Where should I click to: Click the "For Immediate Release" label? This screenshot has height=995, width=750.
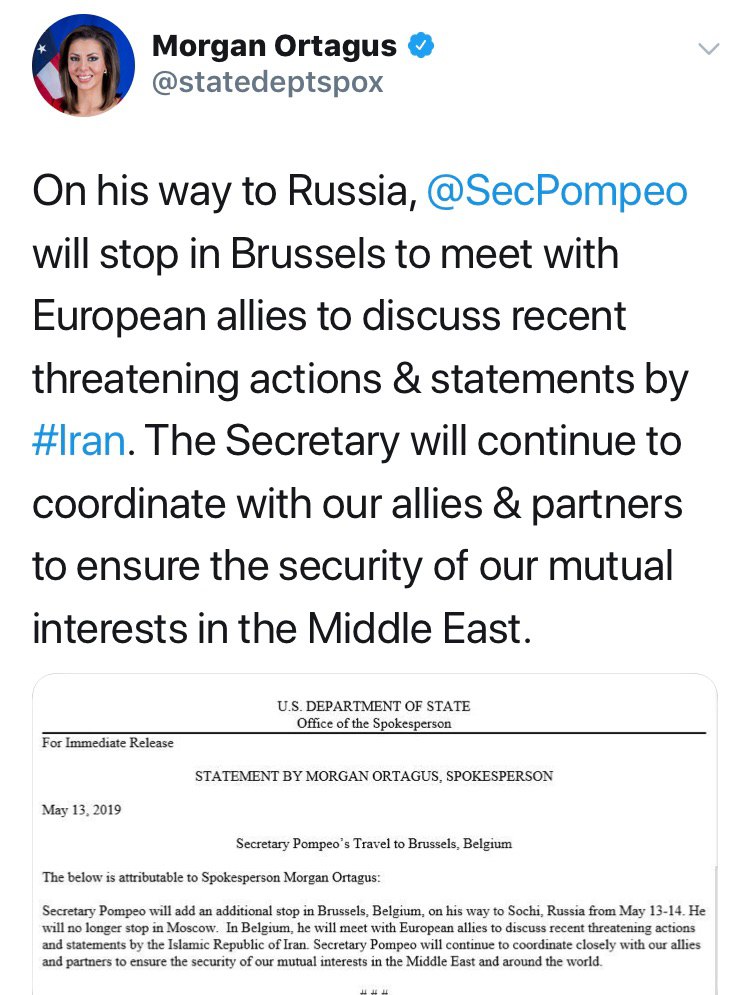(108, 743)
